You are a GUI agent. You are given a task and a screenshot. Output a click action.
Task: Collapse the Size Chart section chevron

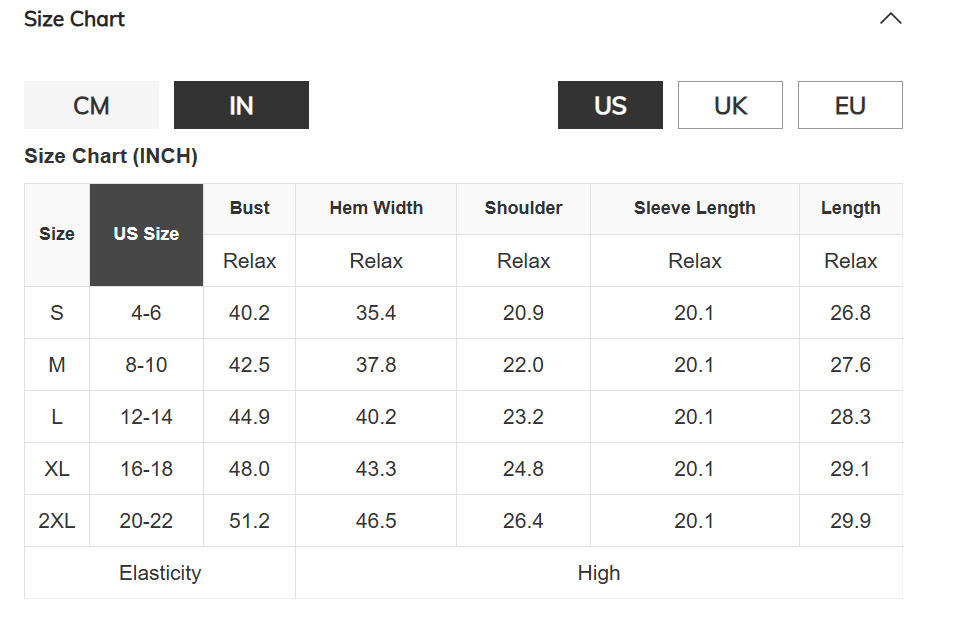point(890,19)
